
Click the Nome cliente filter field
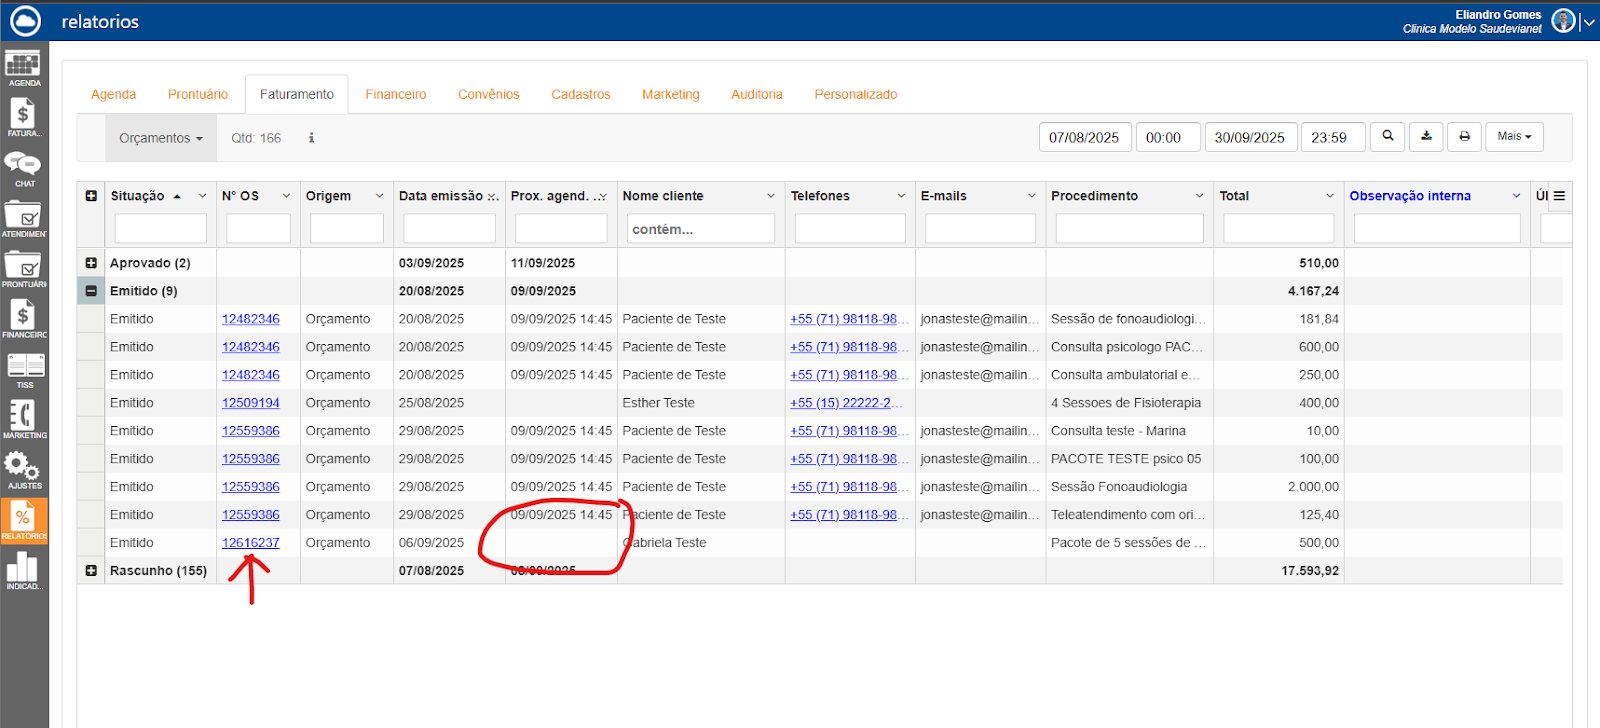coord(700,229)
